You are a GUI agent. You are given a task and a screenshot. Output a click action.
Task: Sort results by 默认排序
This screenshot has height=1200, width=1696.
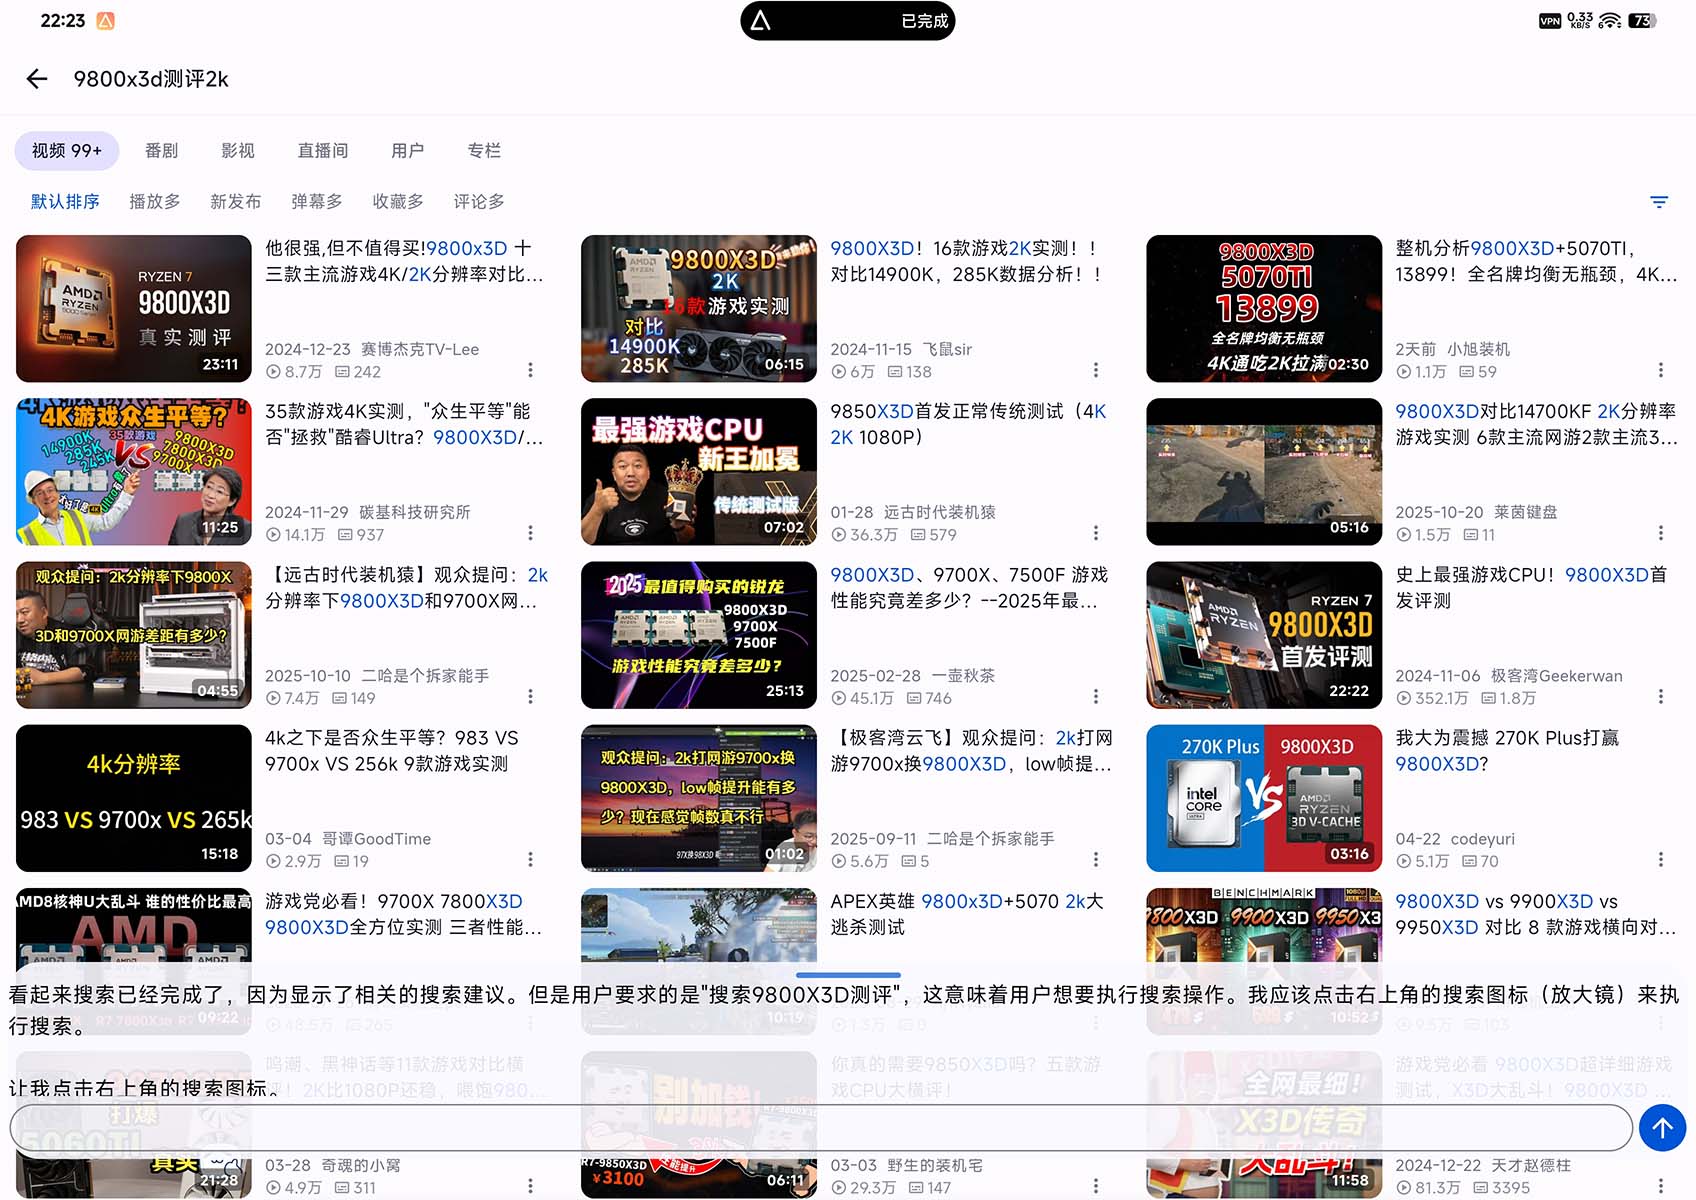(65, 202)
